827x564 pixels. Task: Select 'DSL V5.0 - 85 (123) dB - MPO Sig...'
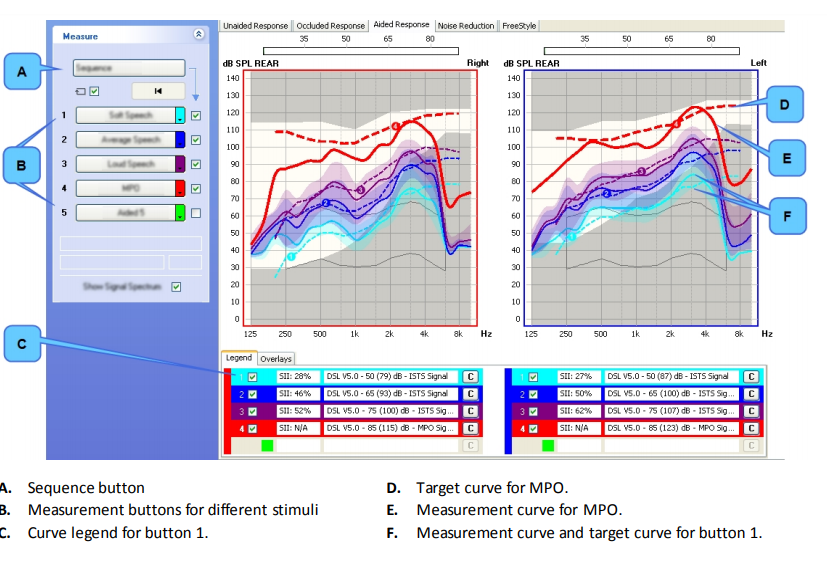[671, 428]
